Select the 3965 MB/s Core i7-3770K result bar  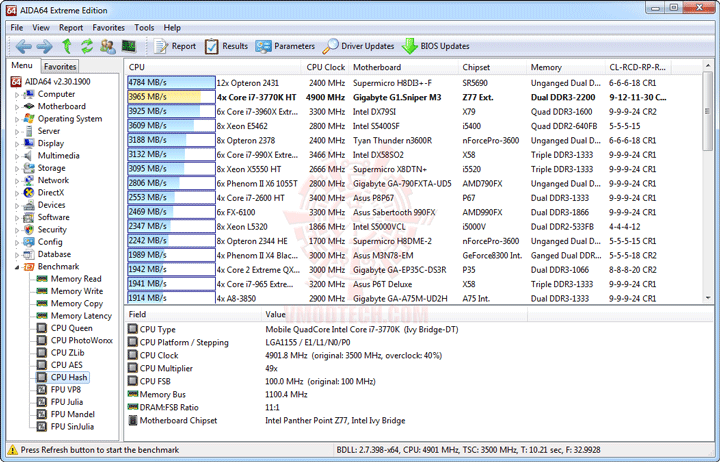tap(171, 97)
